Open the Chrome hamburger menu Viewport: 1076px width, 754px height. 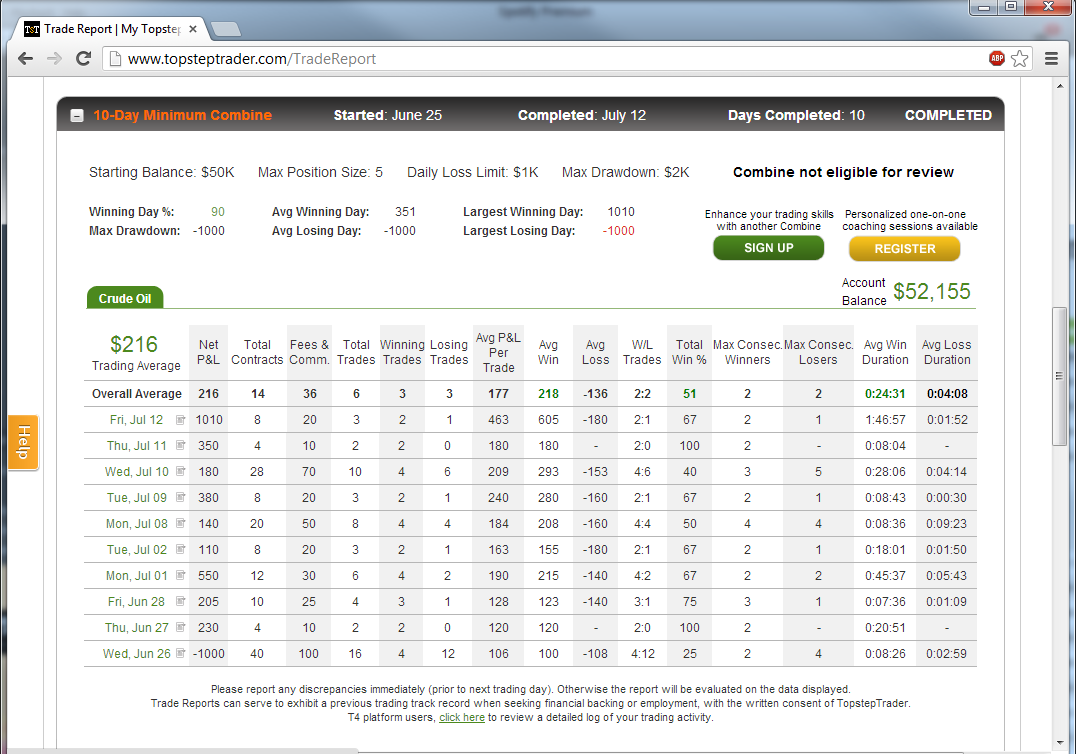click(x=1051, y=59)
